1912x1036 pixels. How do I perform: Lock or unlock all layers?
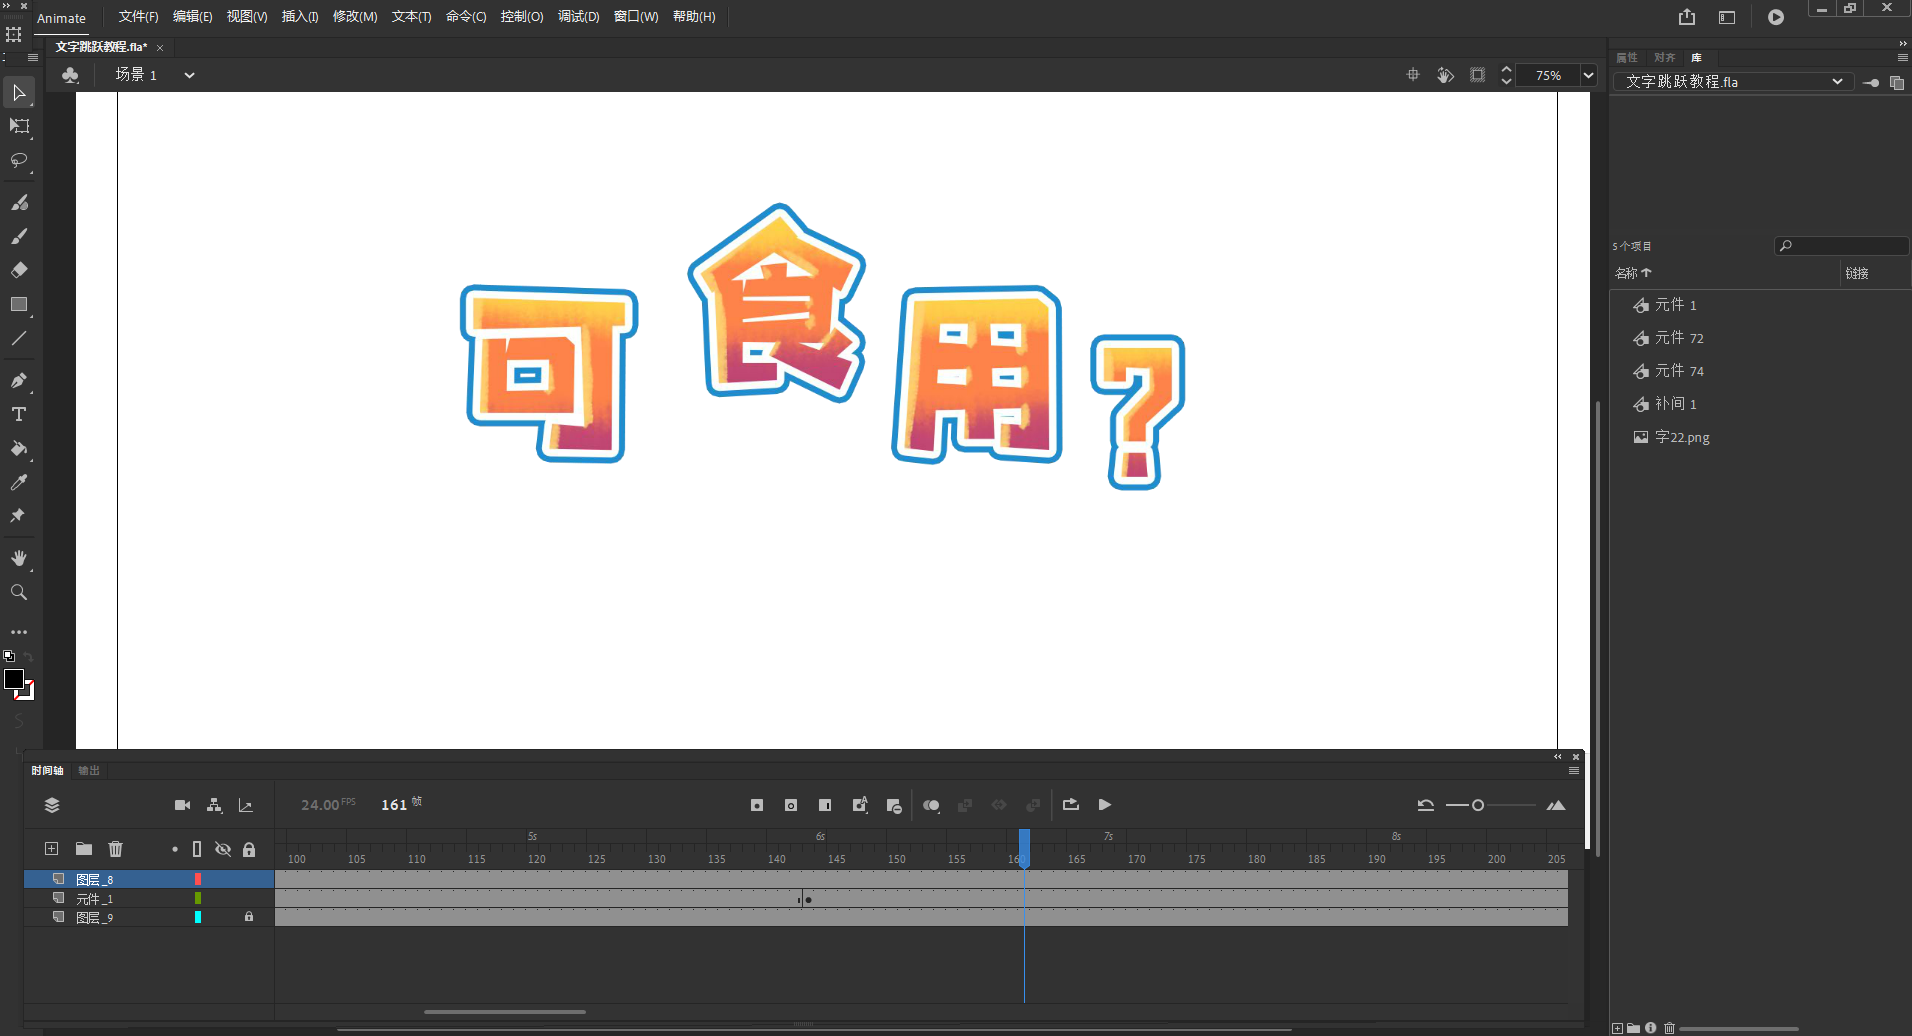tap(249, 849)
